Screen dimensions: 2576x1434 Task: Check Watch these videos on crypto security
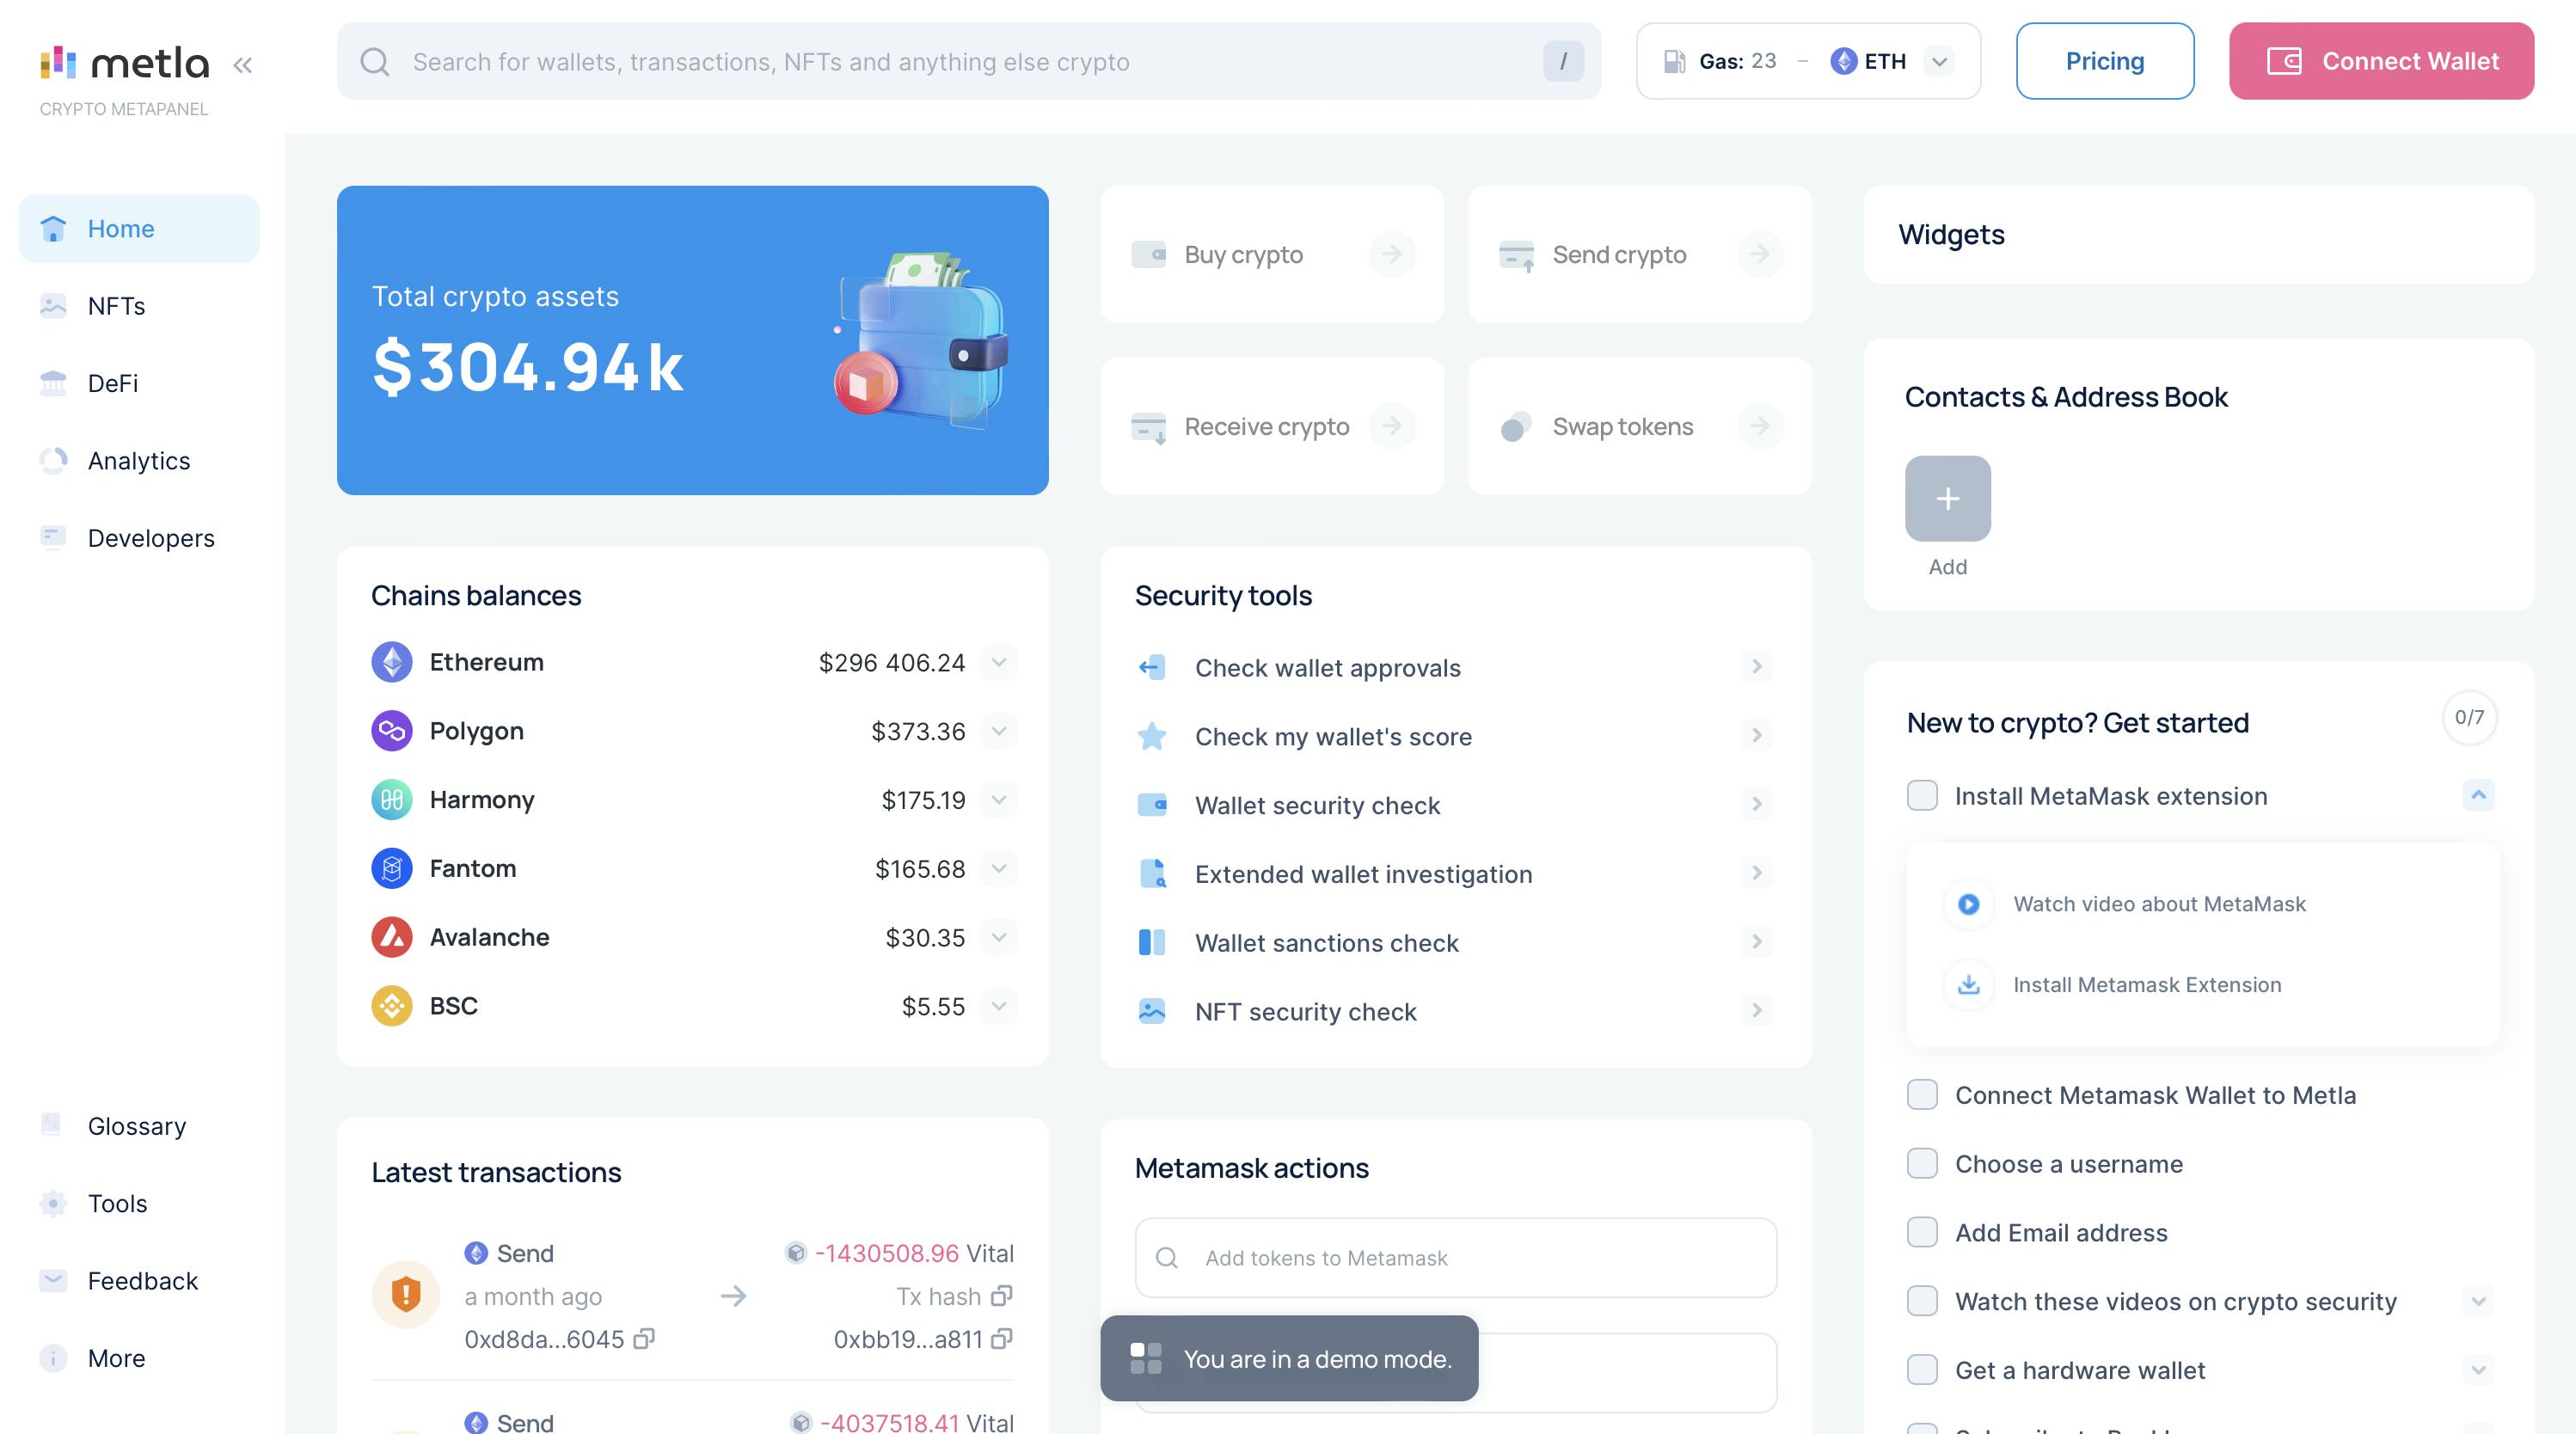coord(1922,1301)
